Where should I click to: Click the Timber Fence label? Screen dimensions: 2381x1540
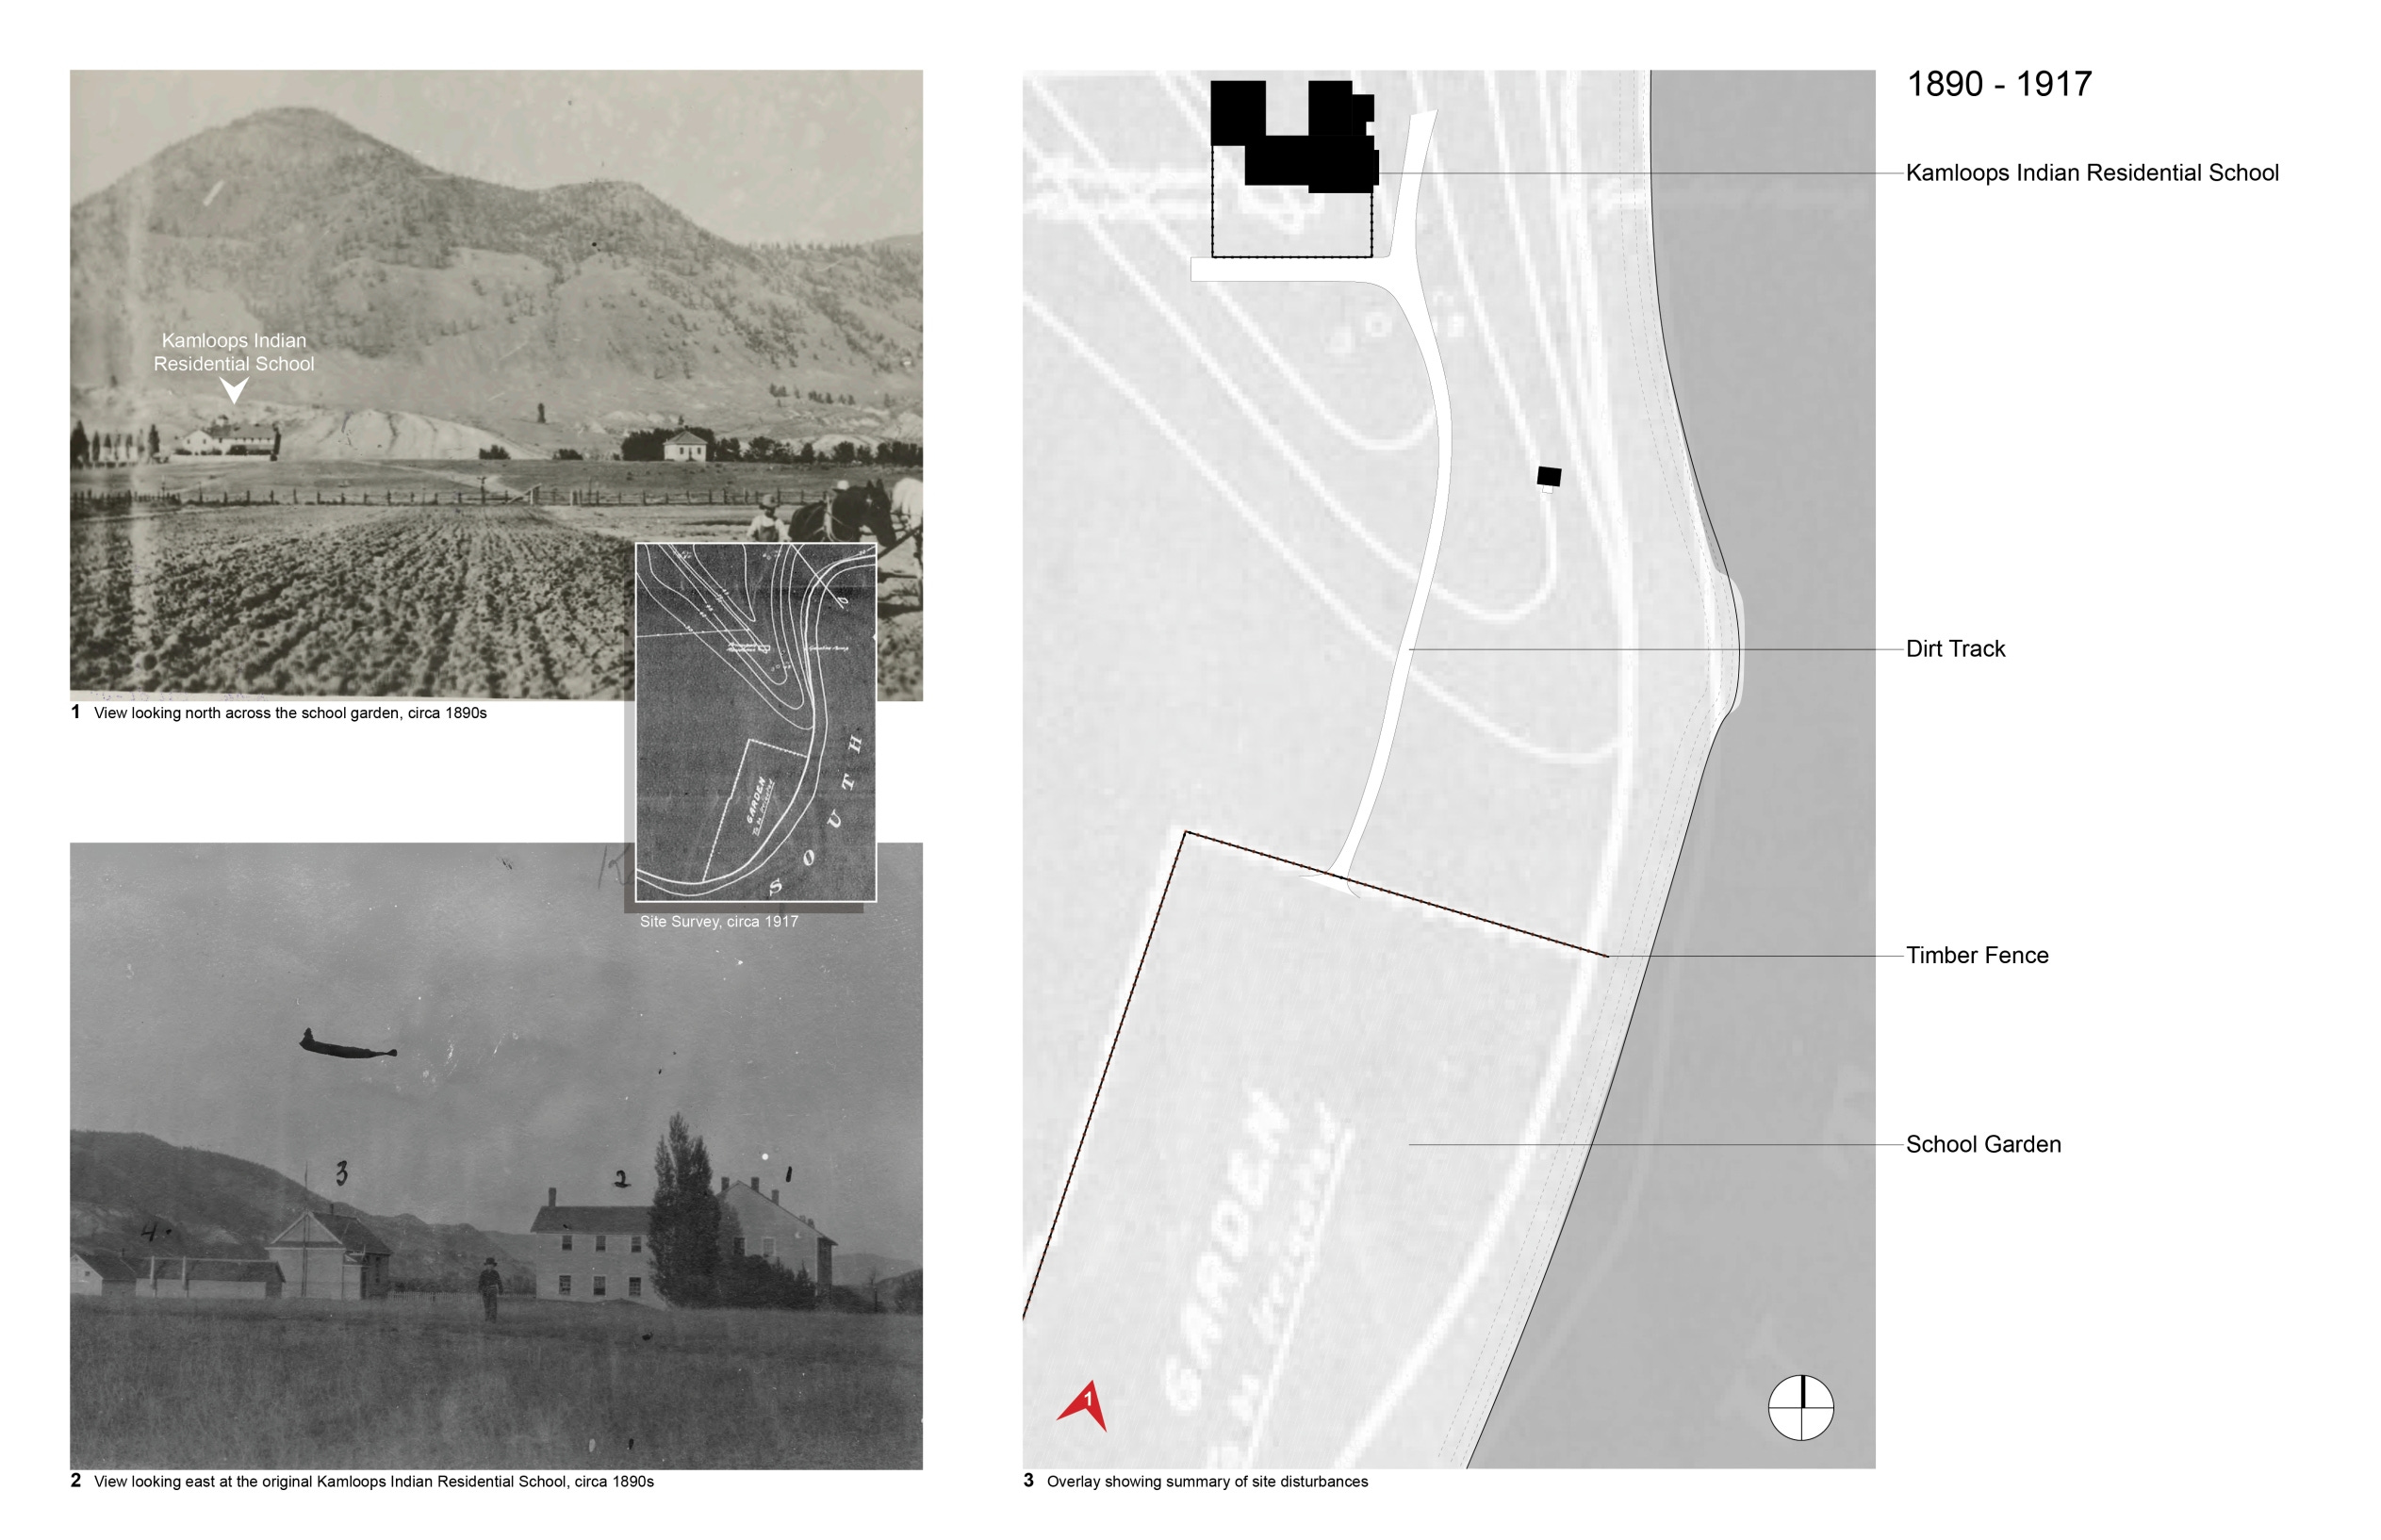point(1976,955)
